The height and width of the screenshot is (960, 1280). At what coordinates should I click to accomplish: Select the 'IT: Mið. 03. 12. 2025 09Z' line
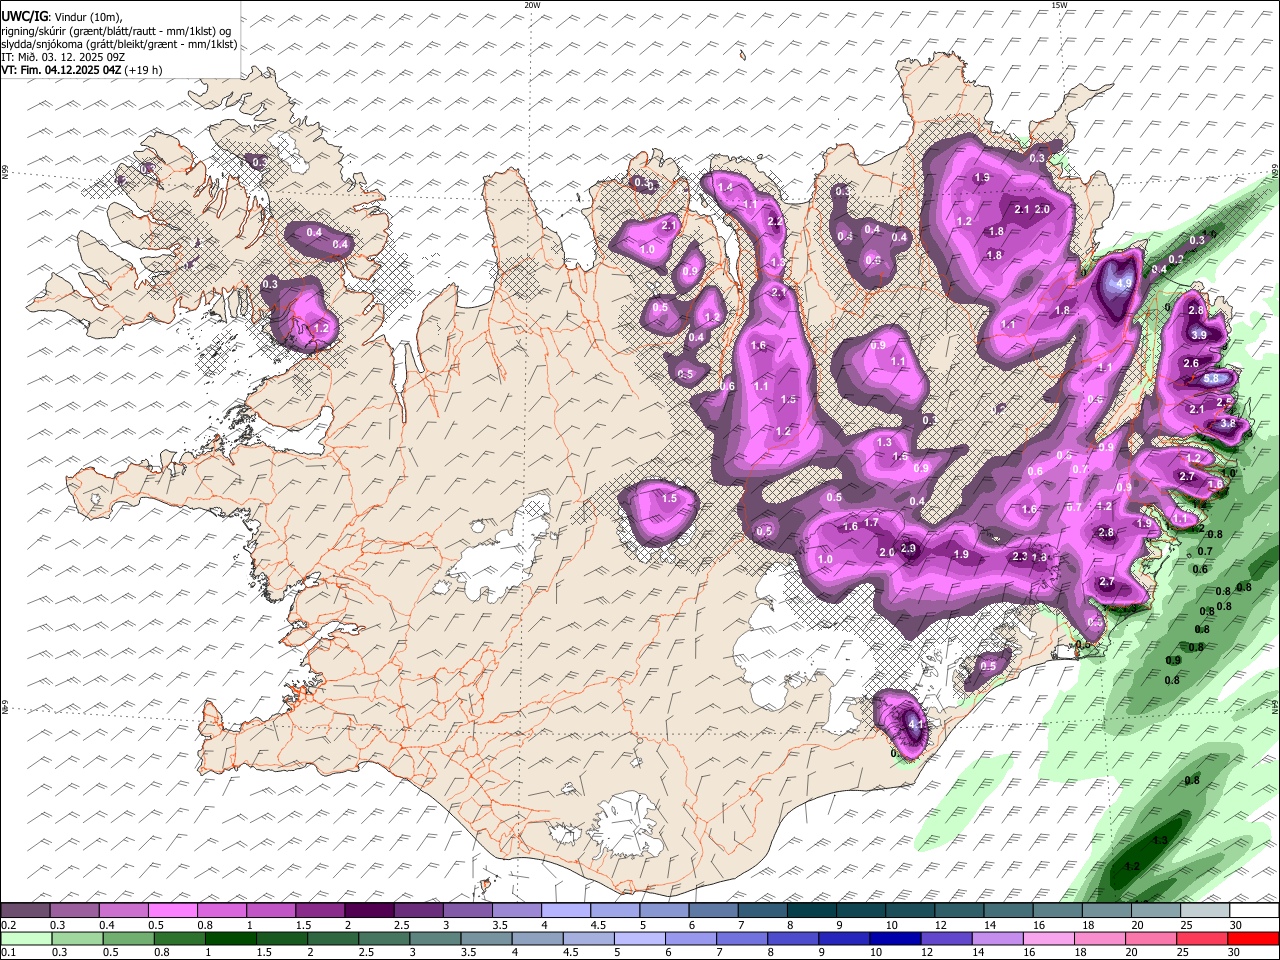[63, 57]
